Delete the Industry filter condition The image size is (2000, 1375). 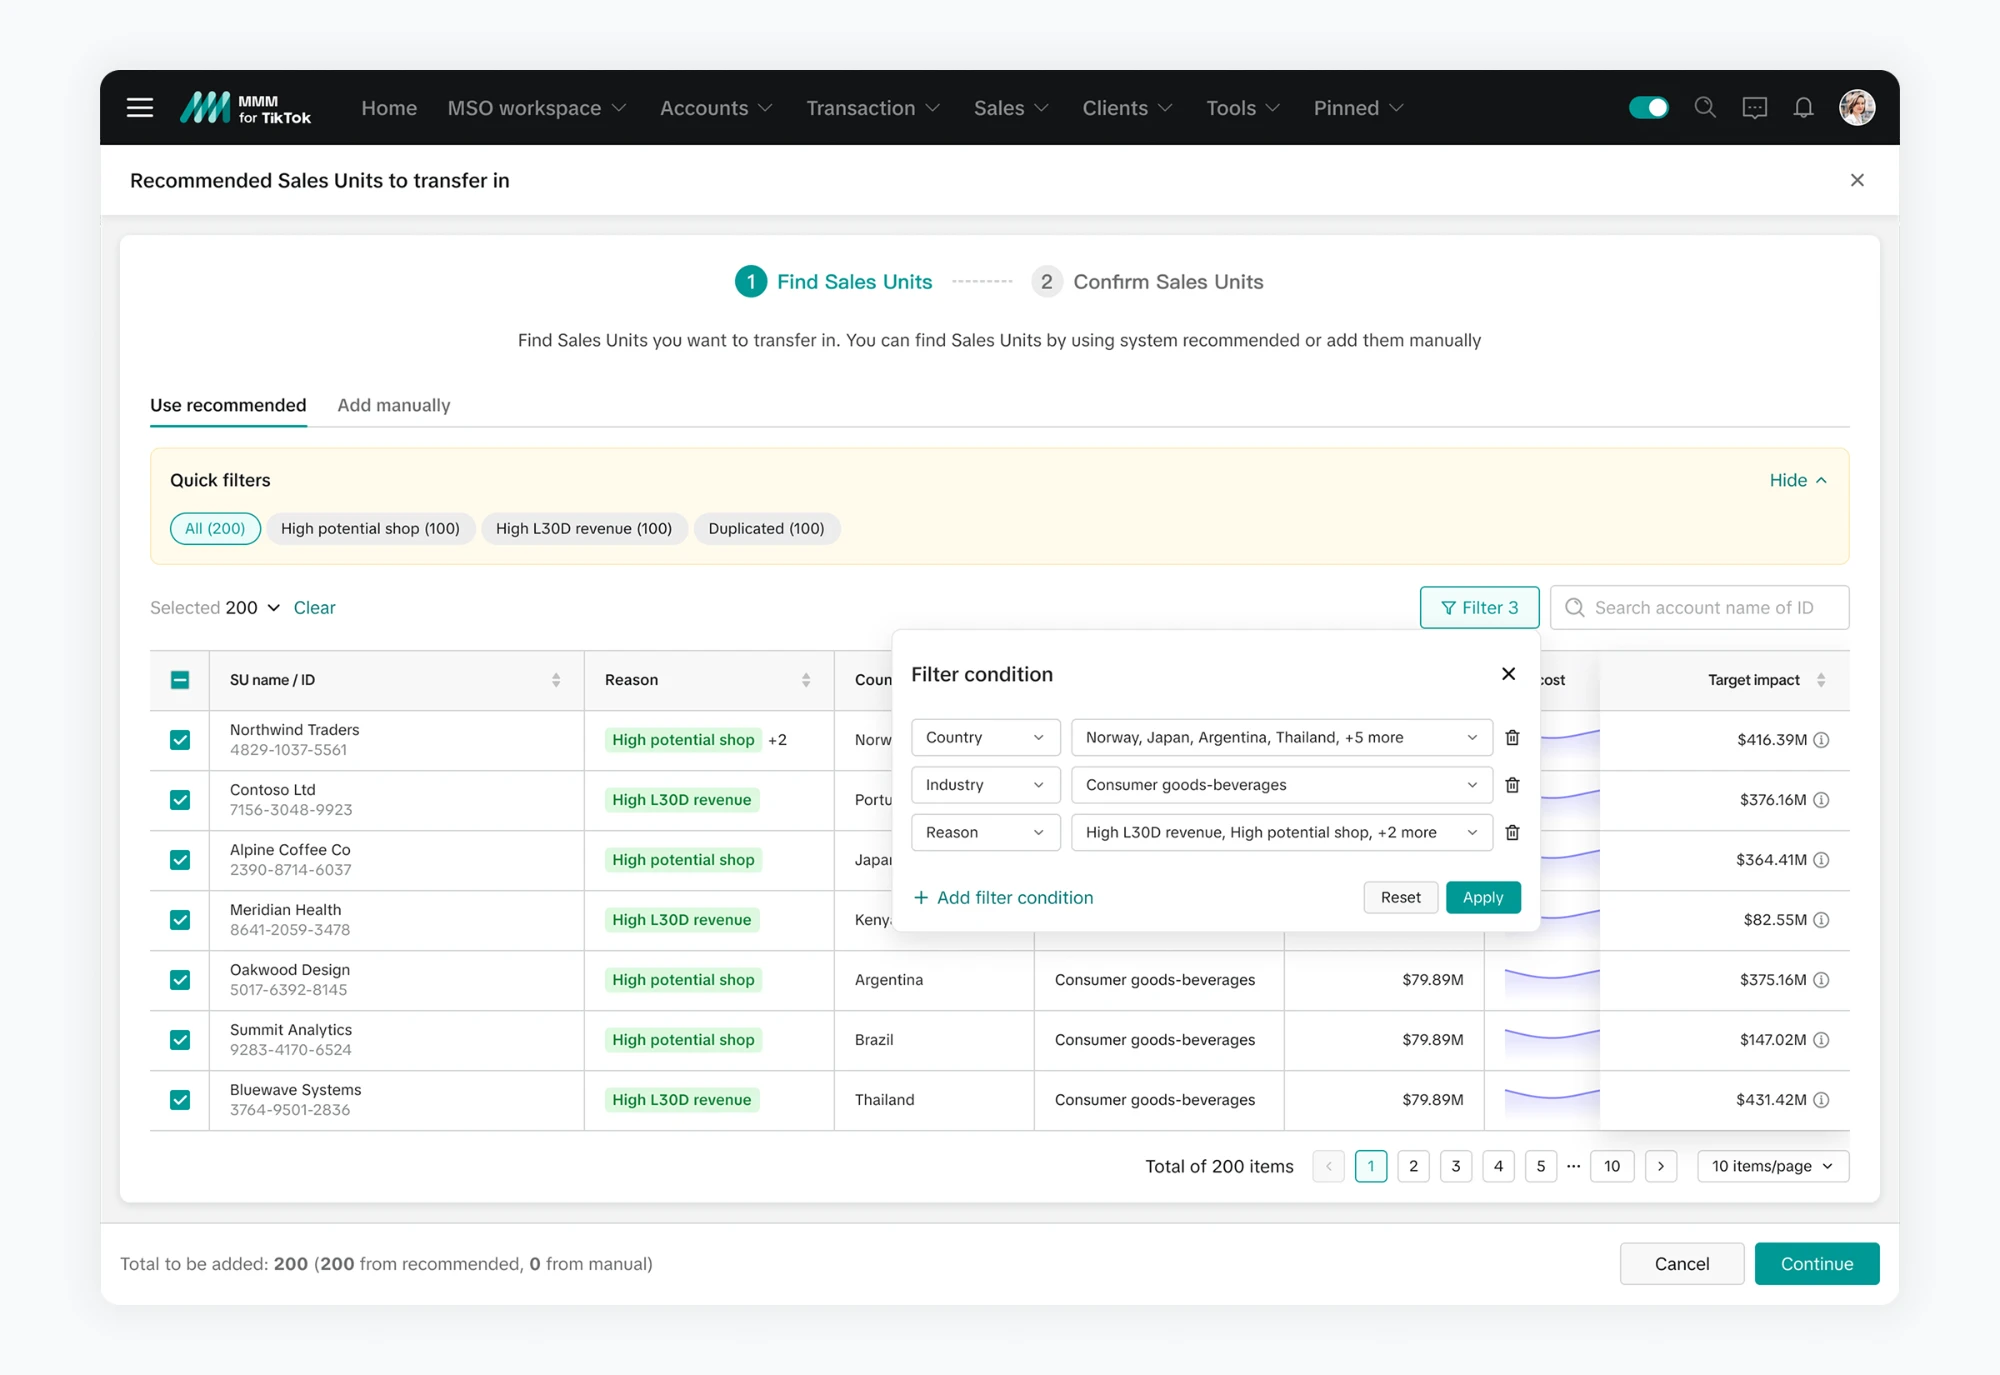(x=1512, y=785)
